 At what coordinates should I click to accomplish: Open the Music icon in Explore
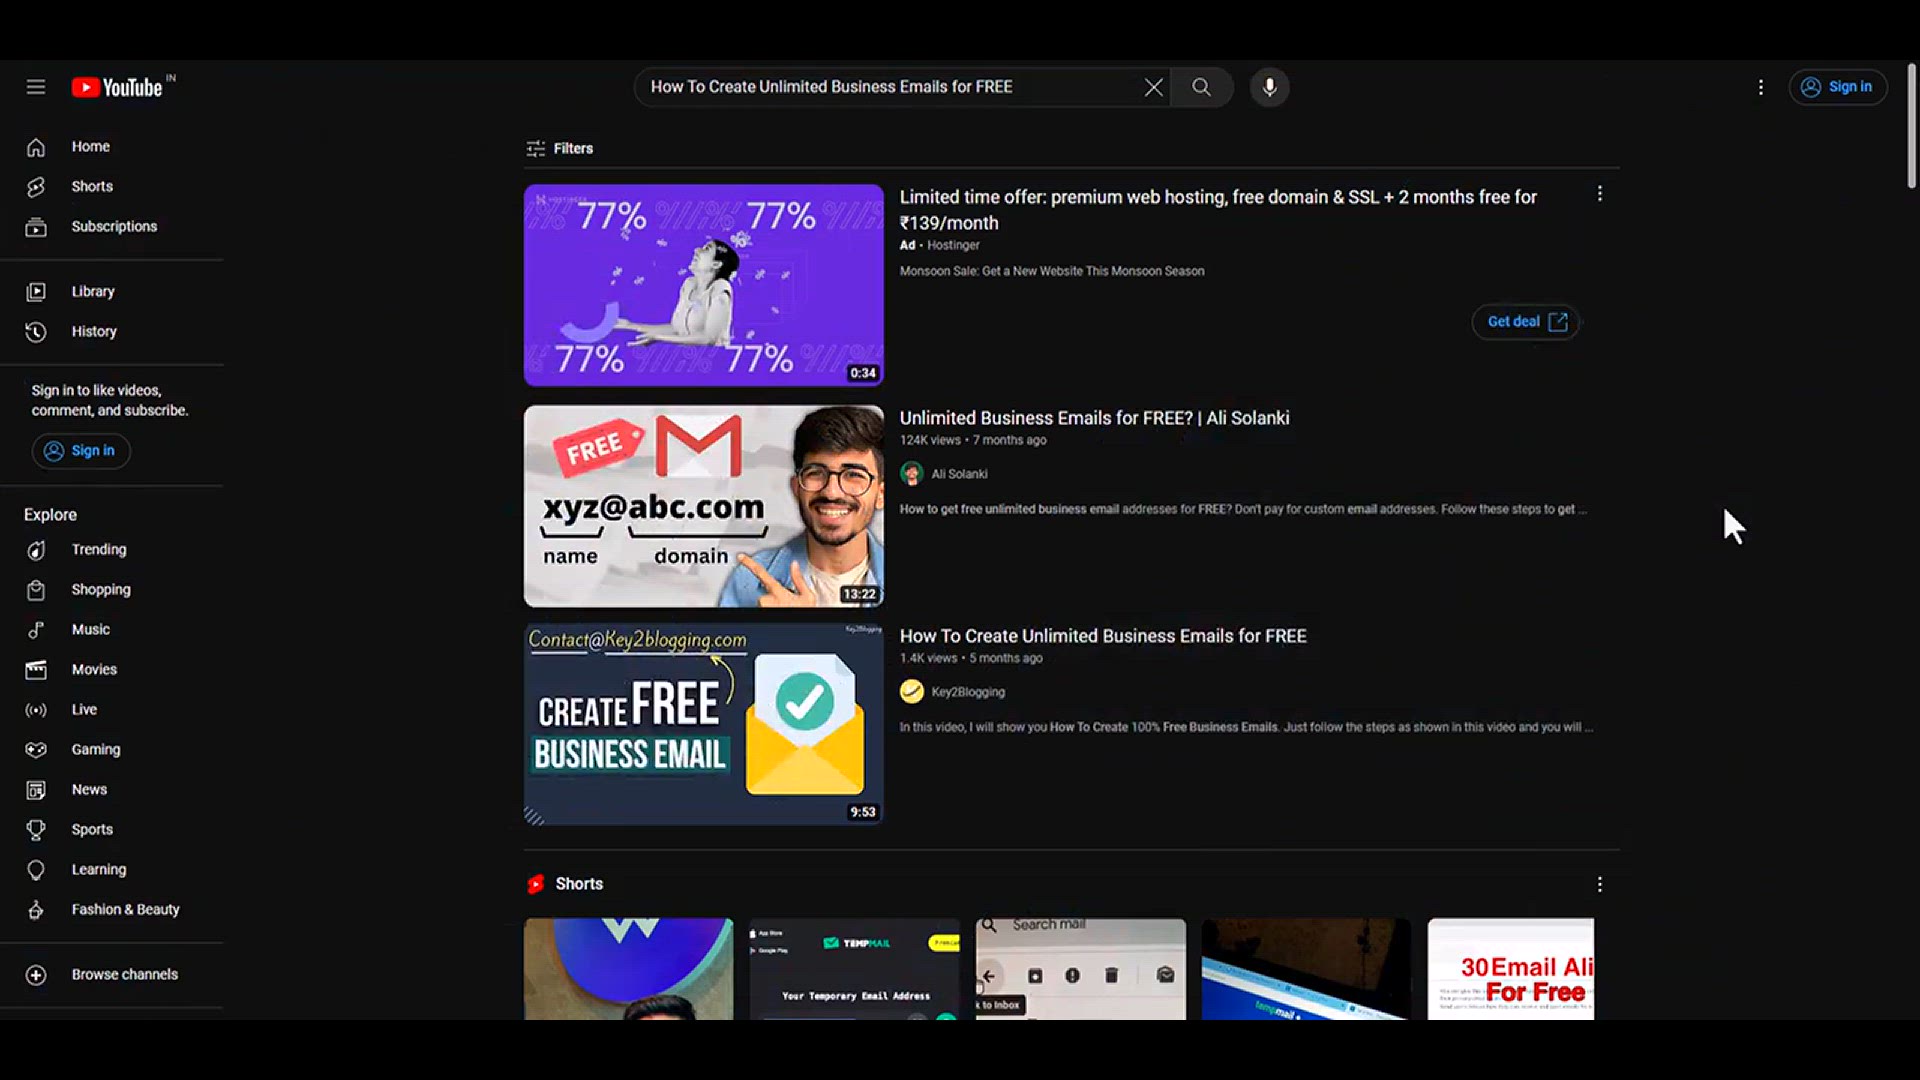point(36,630)
